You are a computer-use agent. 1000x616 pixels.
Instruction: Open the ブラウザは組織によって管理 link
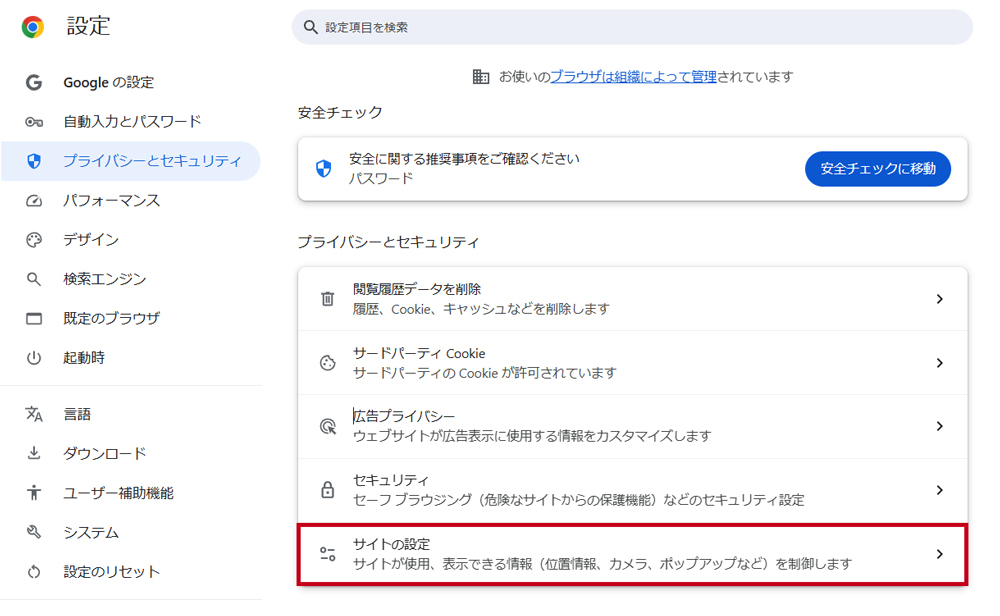(633, 77)
